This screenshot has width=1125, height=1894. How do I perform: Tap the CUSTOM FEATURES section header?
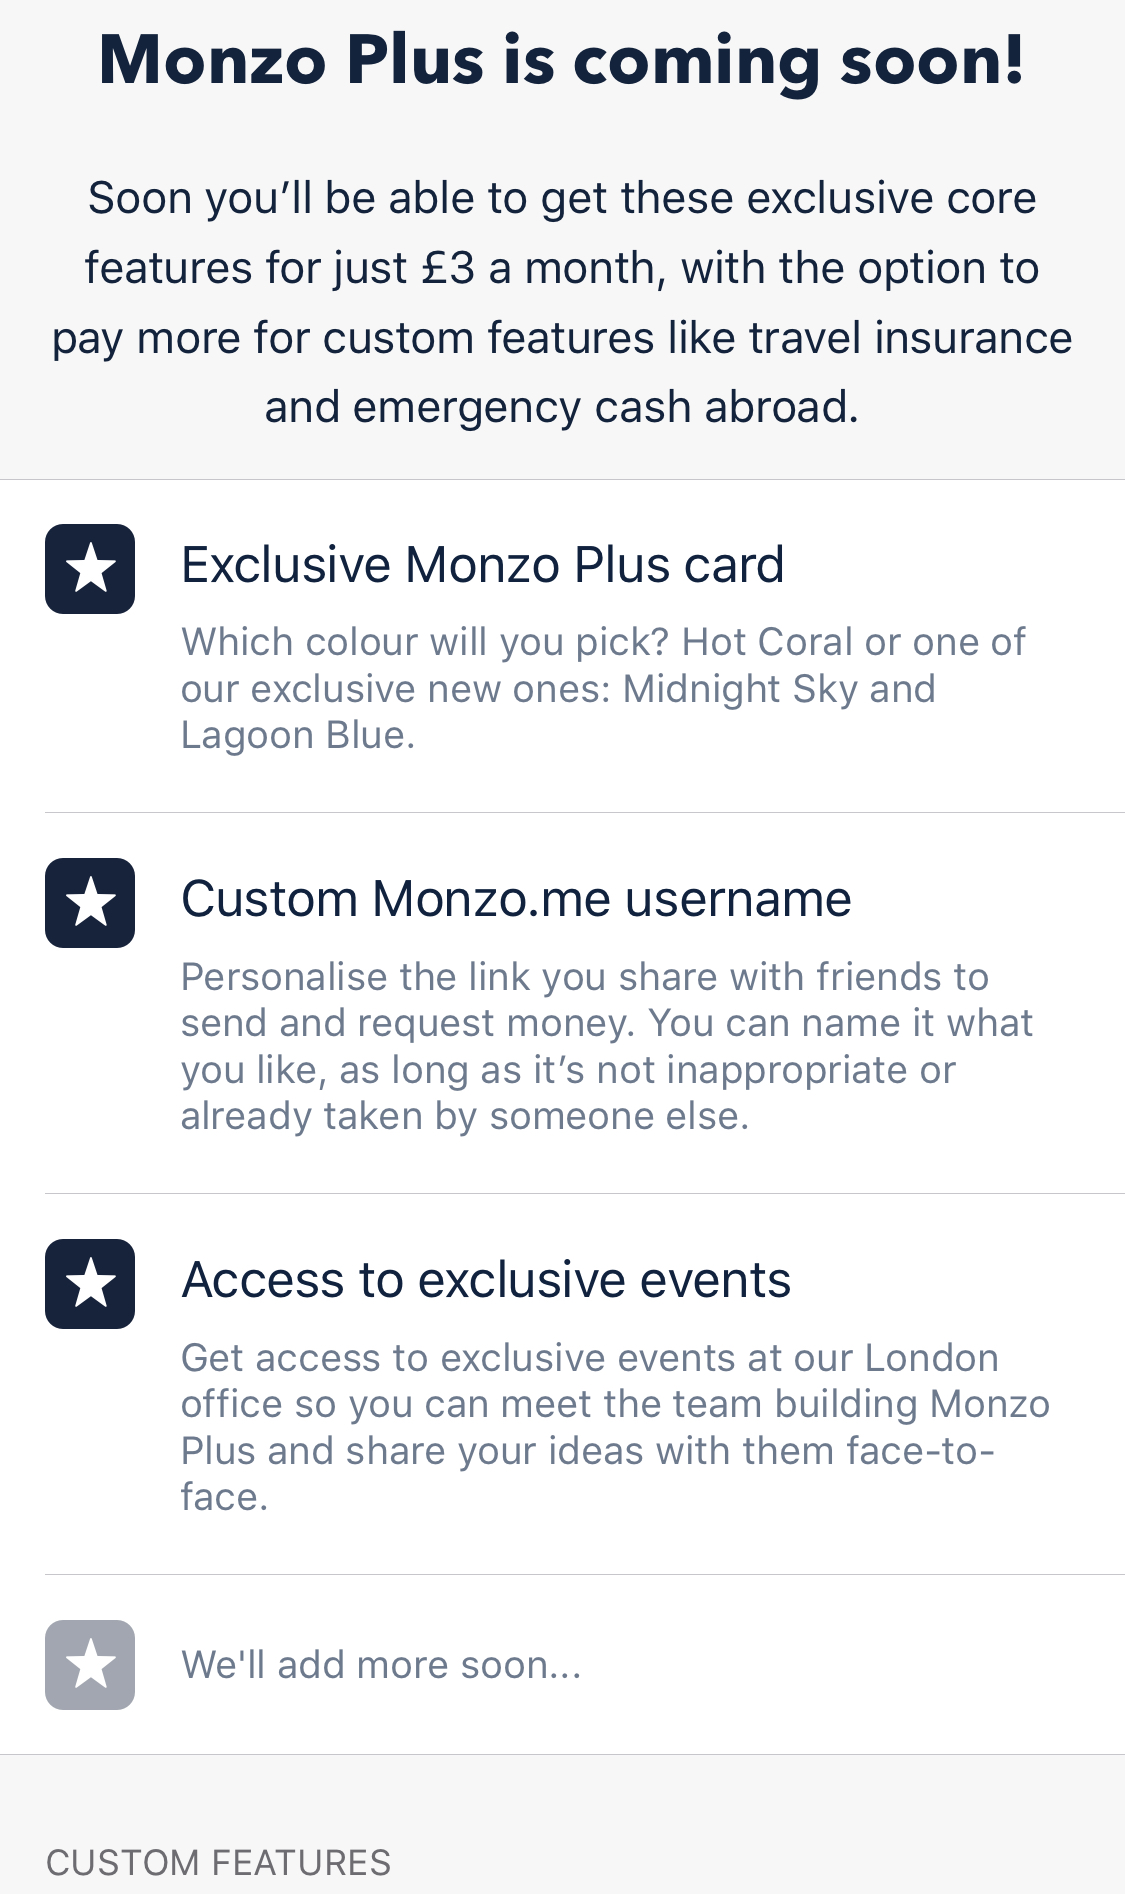218,1863
